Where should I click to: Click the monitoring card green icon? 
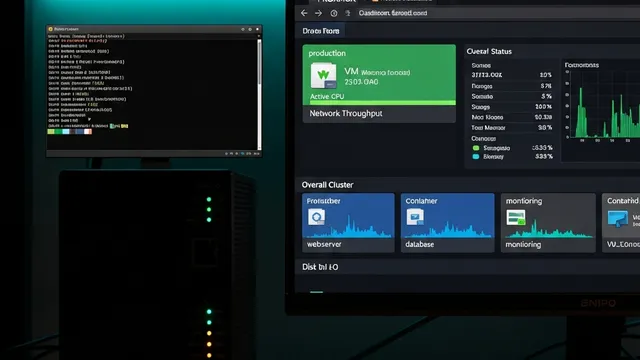516,218
